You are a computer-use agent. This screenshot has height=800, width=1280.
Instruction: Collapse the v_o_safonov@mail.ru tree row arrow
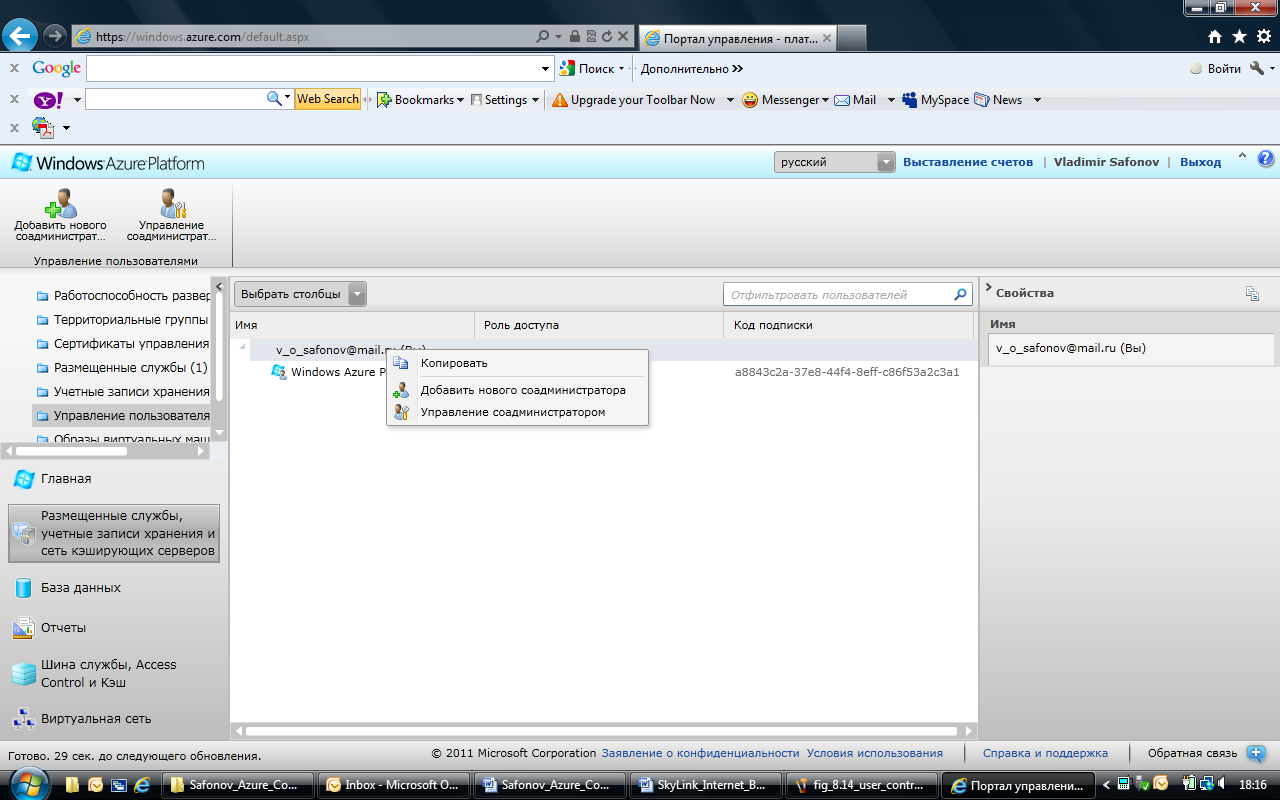[243, 348]
